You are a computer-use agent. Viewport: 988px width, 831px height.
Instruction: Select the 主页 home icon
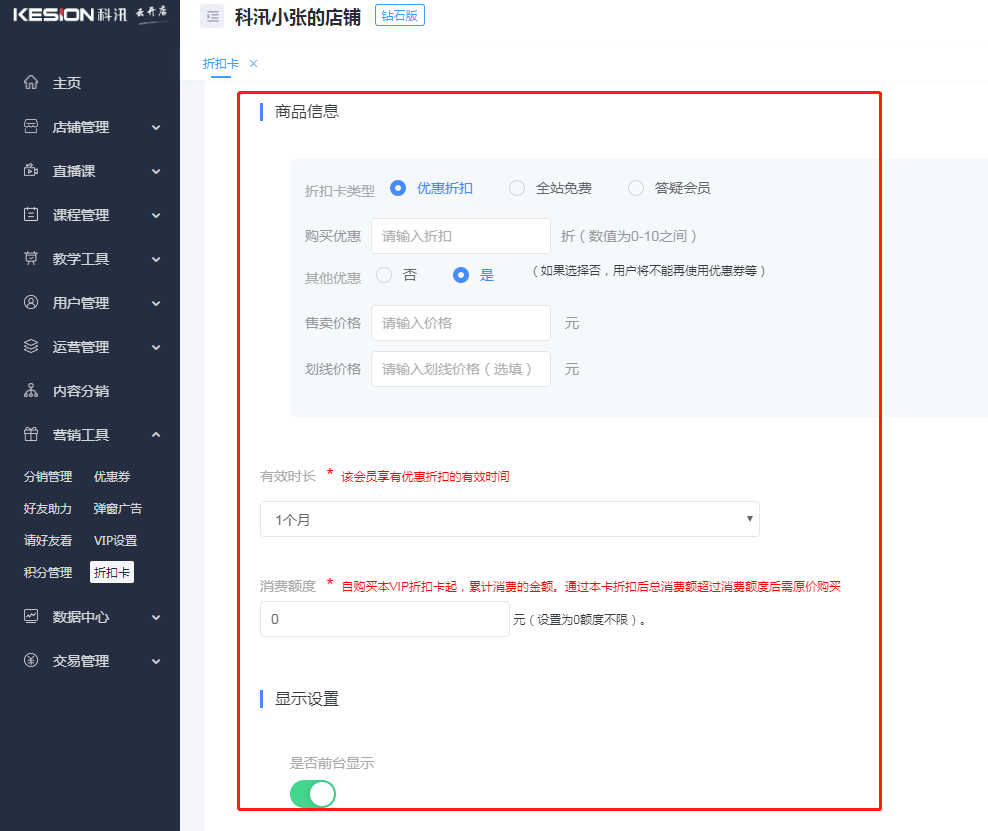tap(30, 83)
